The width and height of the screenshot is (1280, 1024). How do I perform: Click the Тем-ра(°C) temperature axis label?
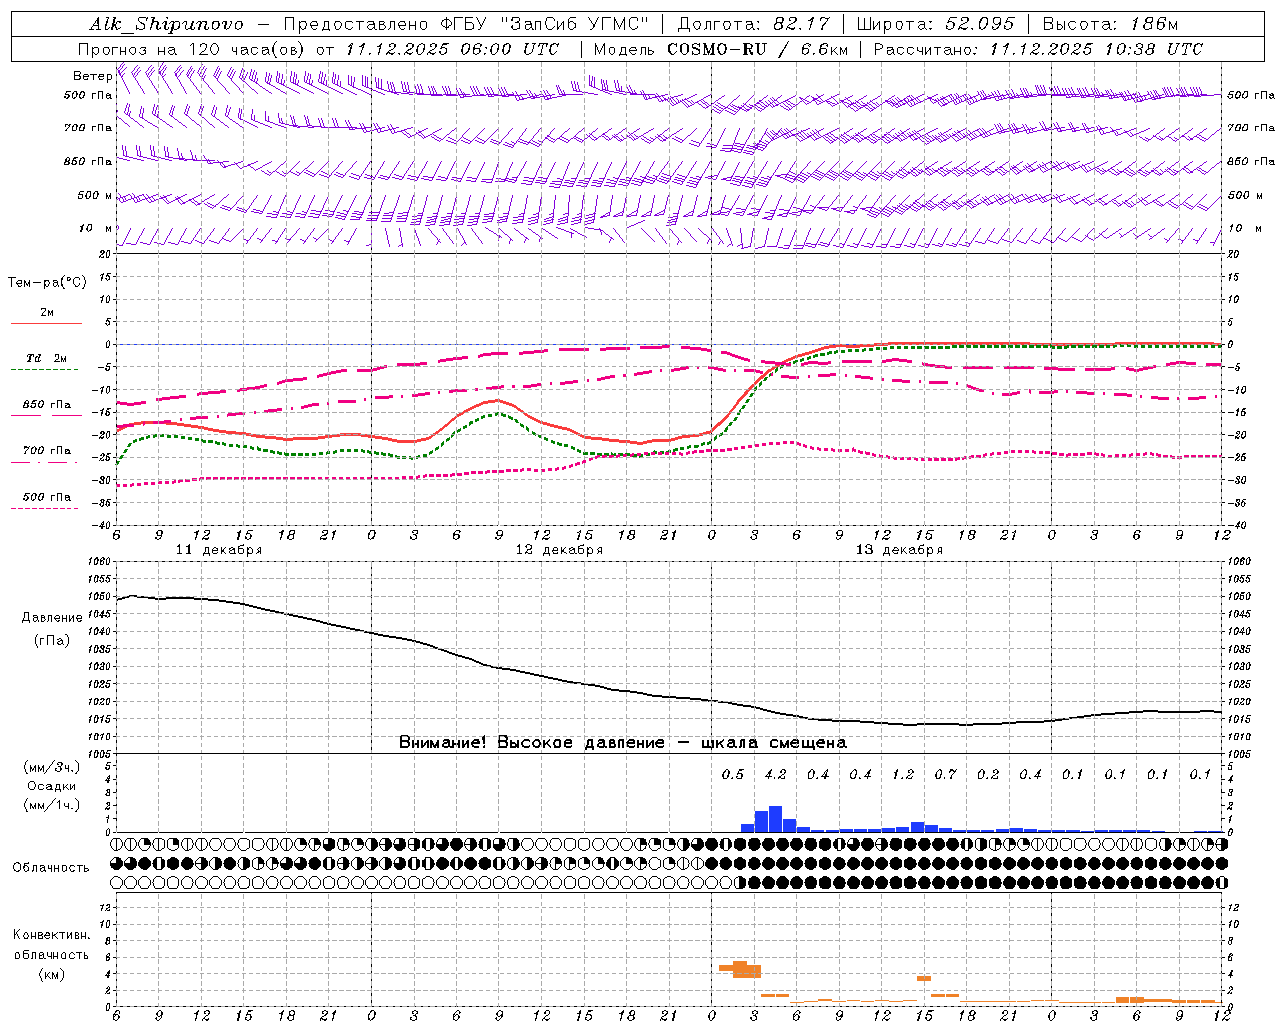47,283
